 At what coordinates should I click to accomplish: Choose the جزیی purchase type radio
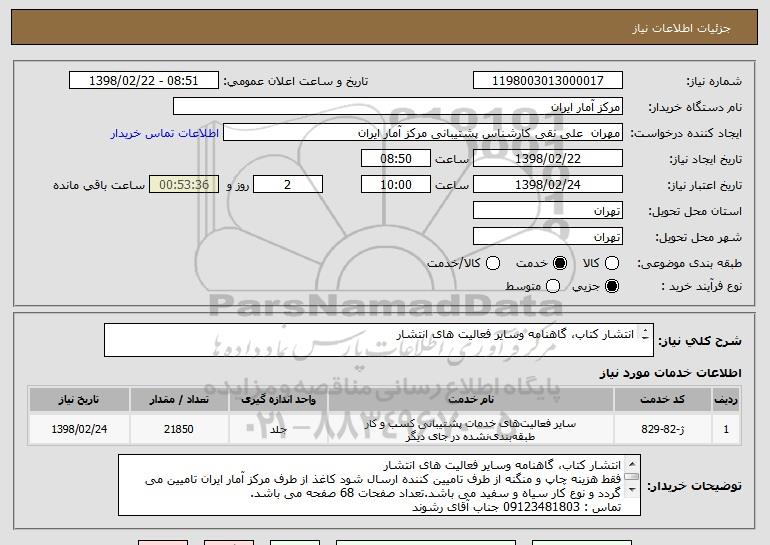pyautogui.click(x=612, y=286)
